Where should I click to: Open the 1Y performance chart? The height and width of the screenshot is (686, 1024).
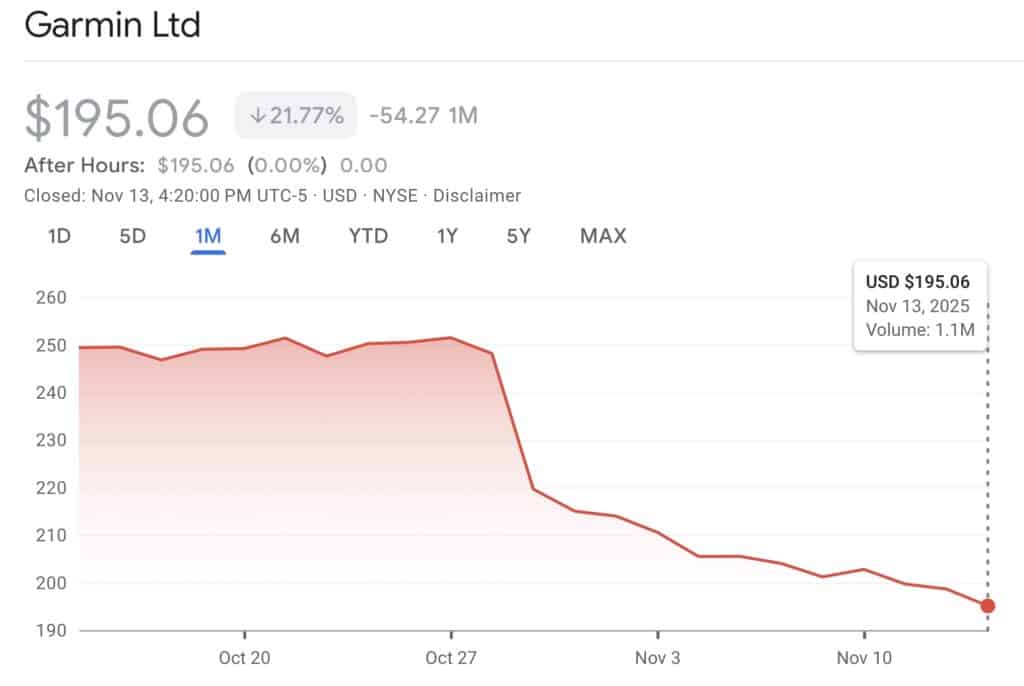pos(446,236)
